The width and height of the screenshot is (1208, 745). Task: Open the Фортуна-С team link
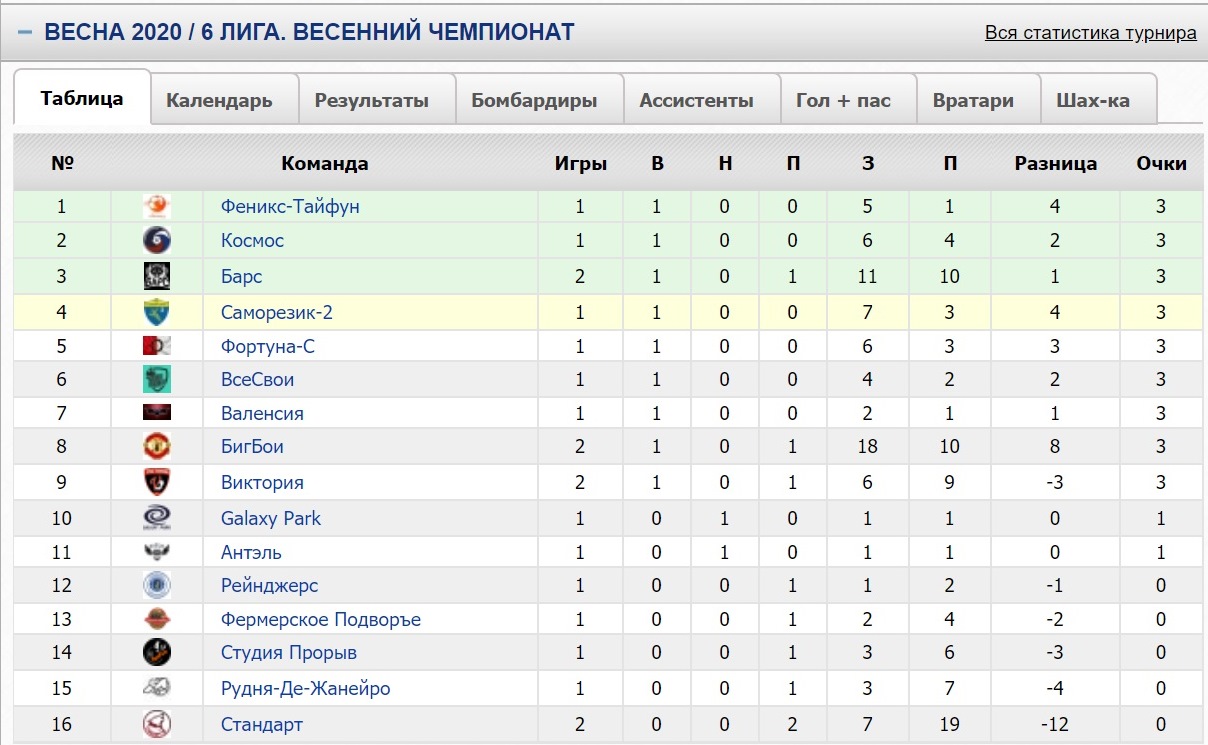click(268, 347)
